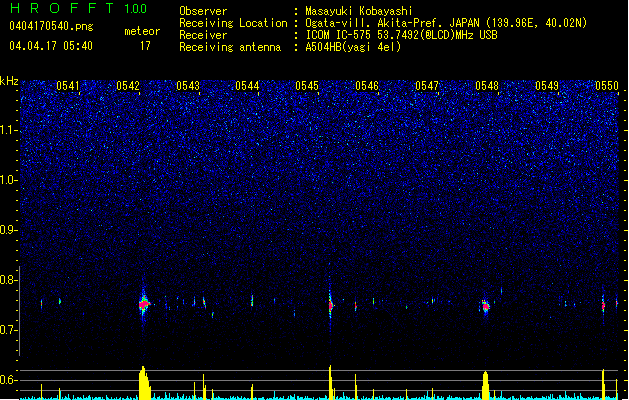Click the 0545 time marker
The height and width of the screenshot is (400, 629).
pyautogui.click(x=307, y=86)
